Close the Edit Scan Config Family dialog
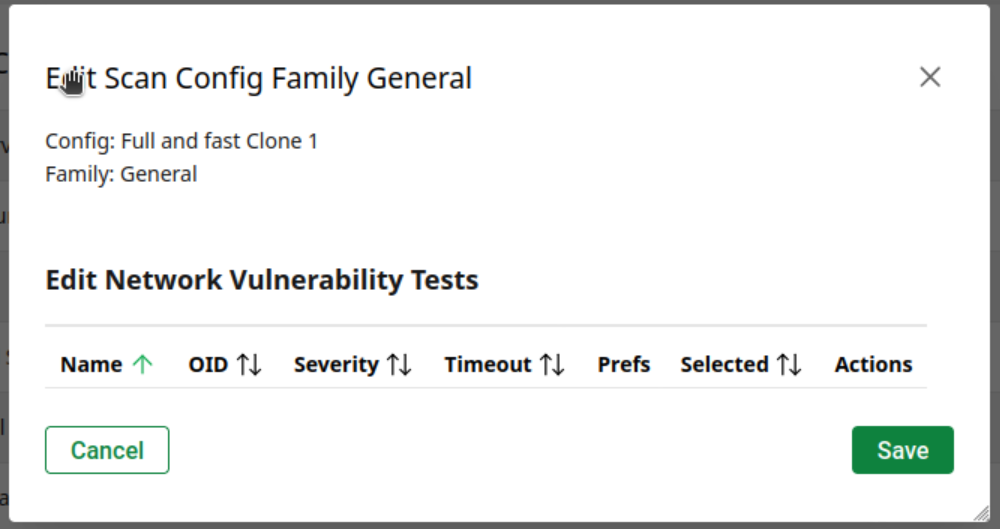 [930, 77]
